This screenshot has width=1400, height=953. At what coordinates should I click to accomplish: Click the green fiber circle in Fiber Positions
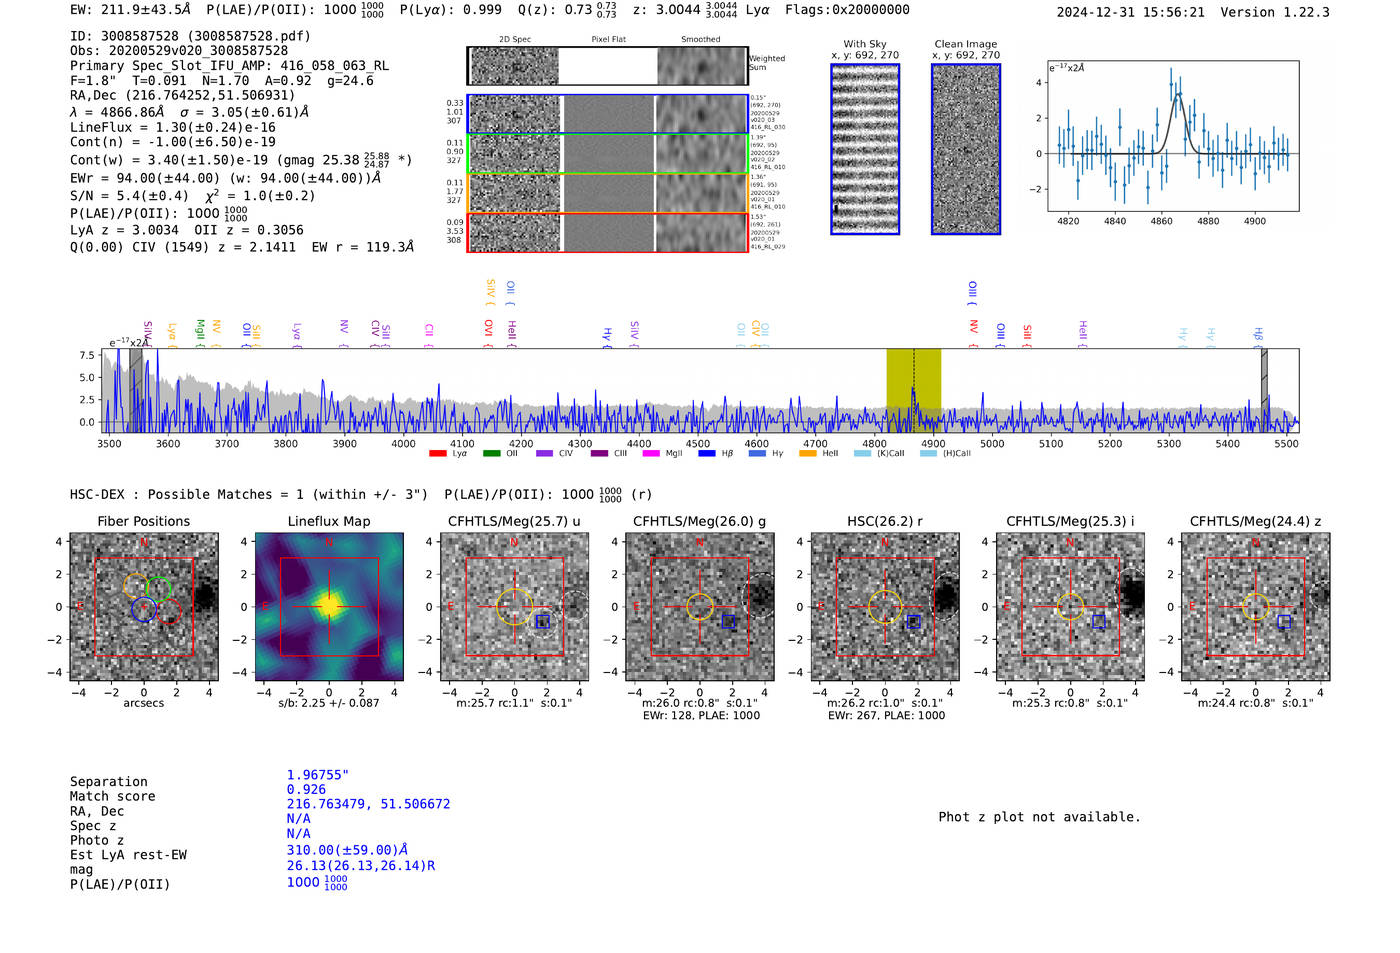pyautogui.click(x=158, y=589)
